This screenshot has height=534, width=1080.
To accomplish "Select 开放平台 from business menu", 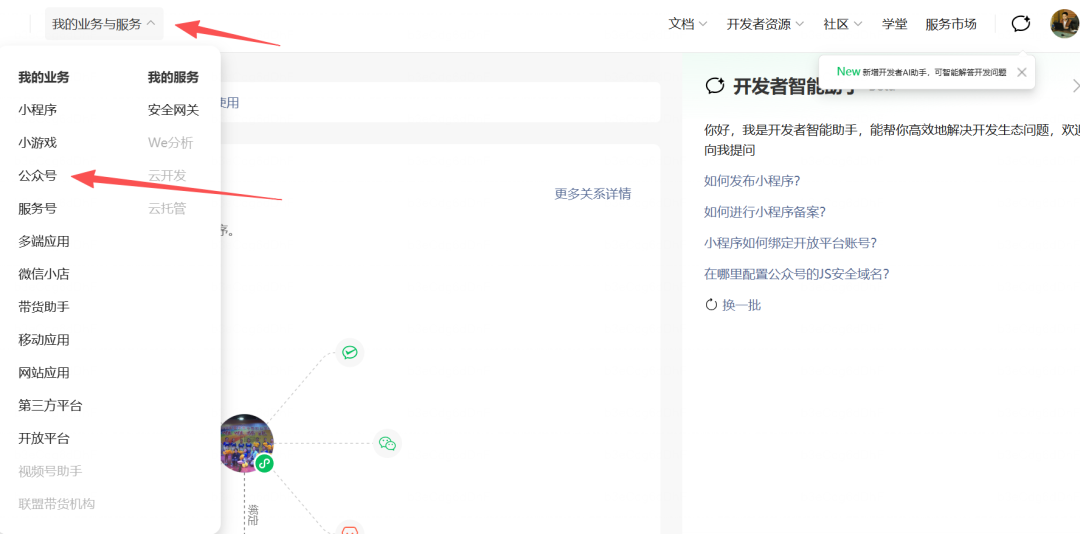I will [x=44, y=438].
